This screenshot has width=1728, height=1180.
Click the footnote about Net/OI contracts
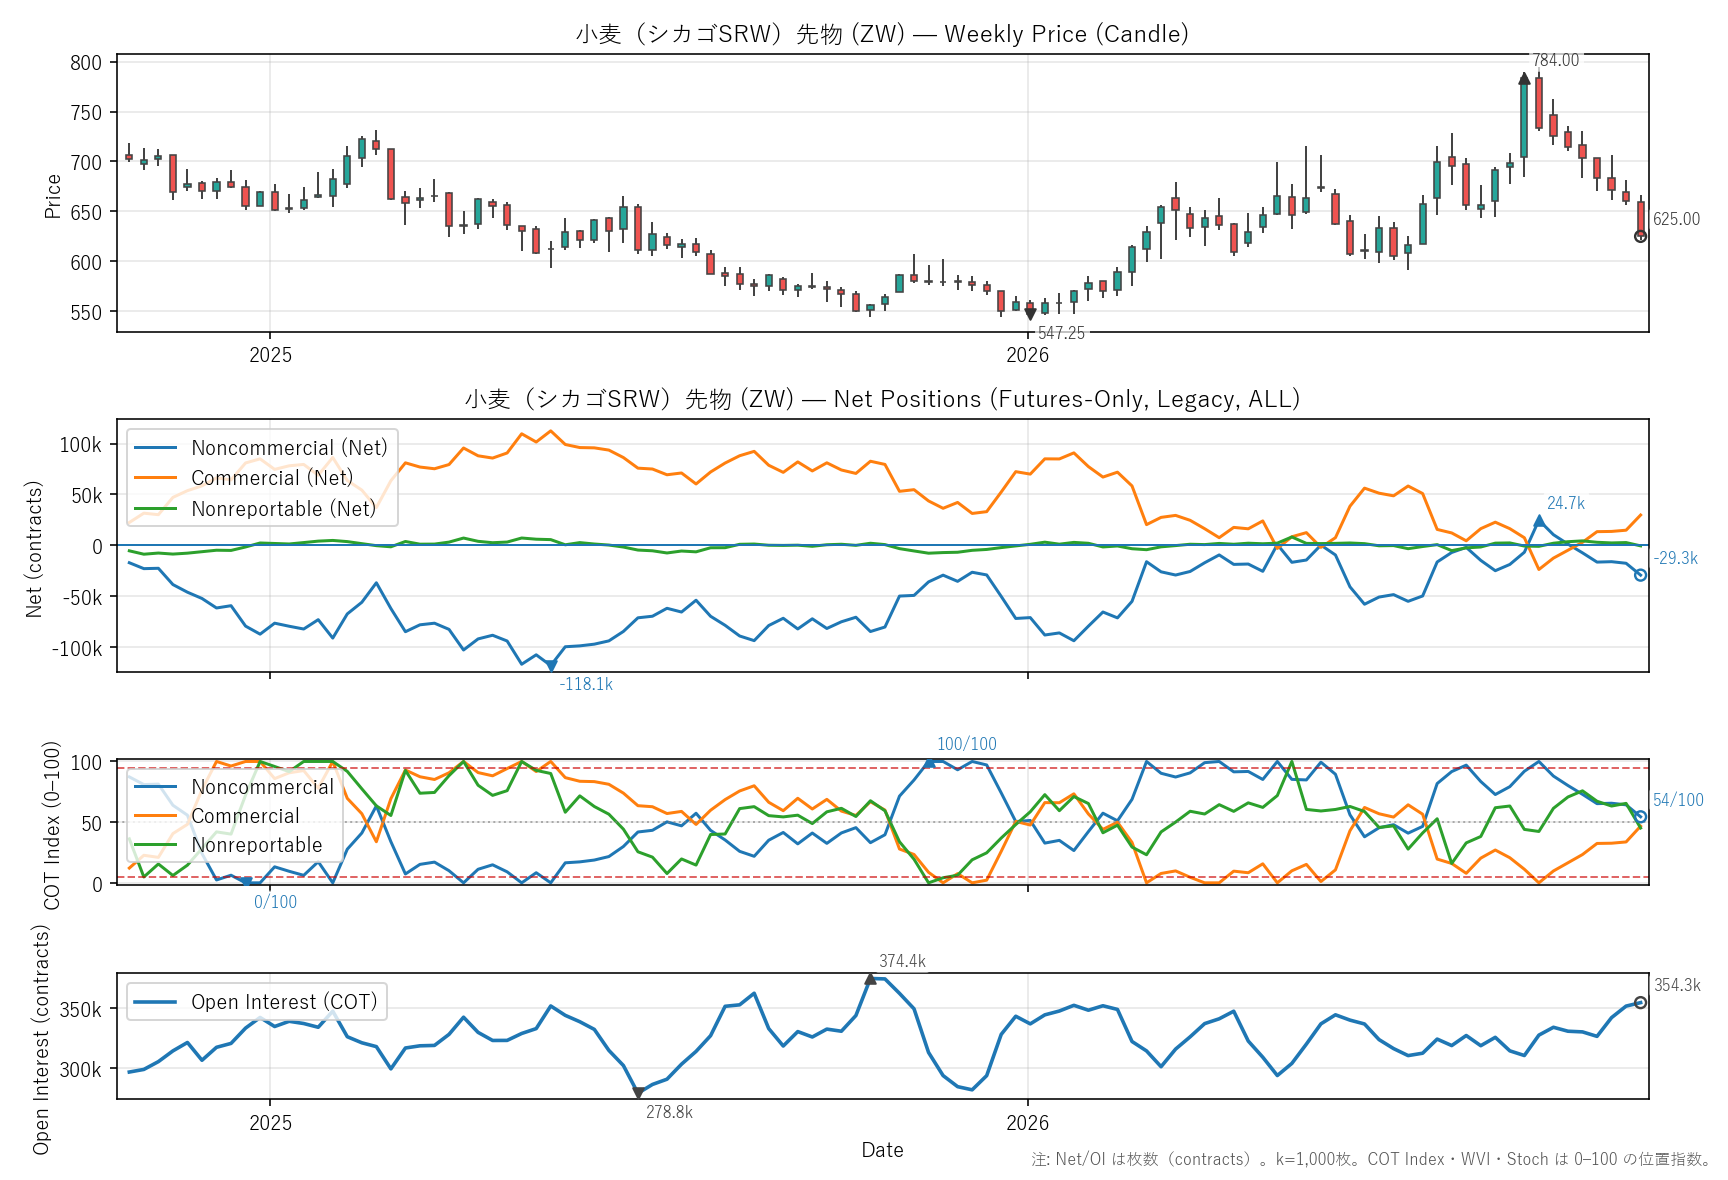[x=1371, y=1160]
